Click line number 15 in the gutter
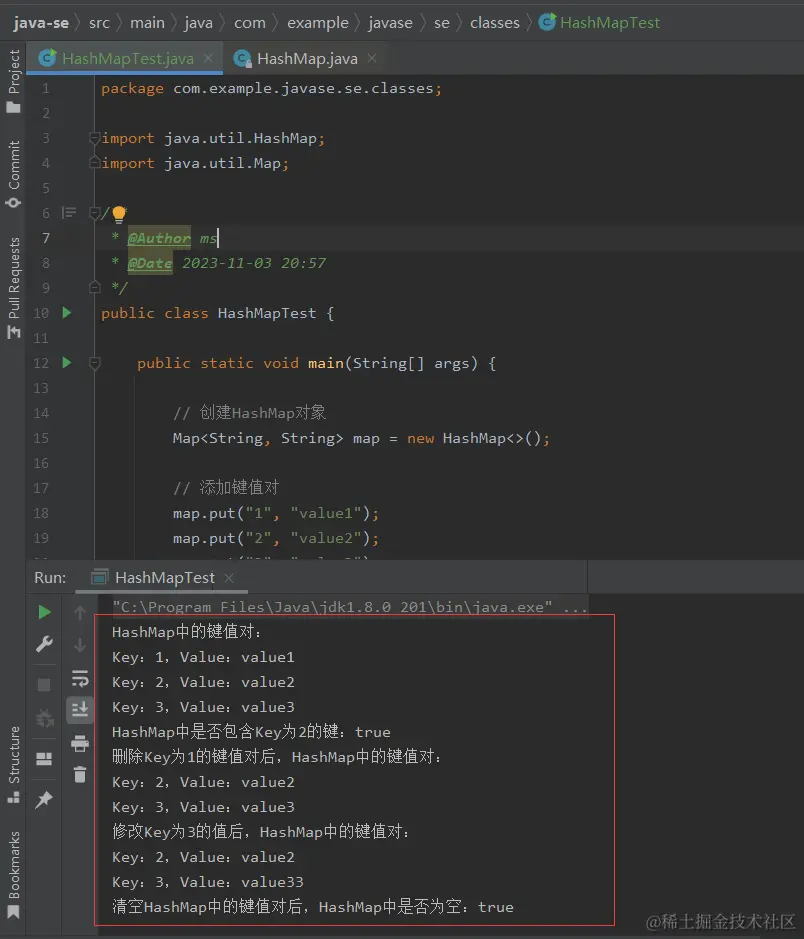 (41, 438)
